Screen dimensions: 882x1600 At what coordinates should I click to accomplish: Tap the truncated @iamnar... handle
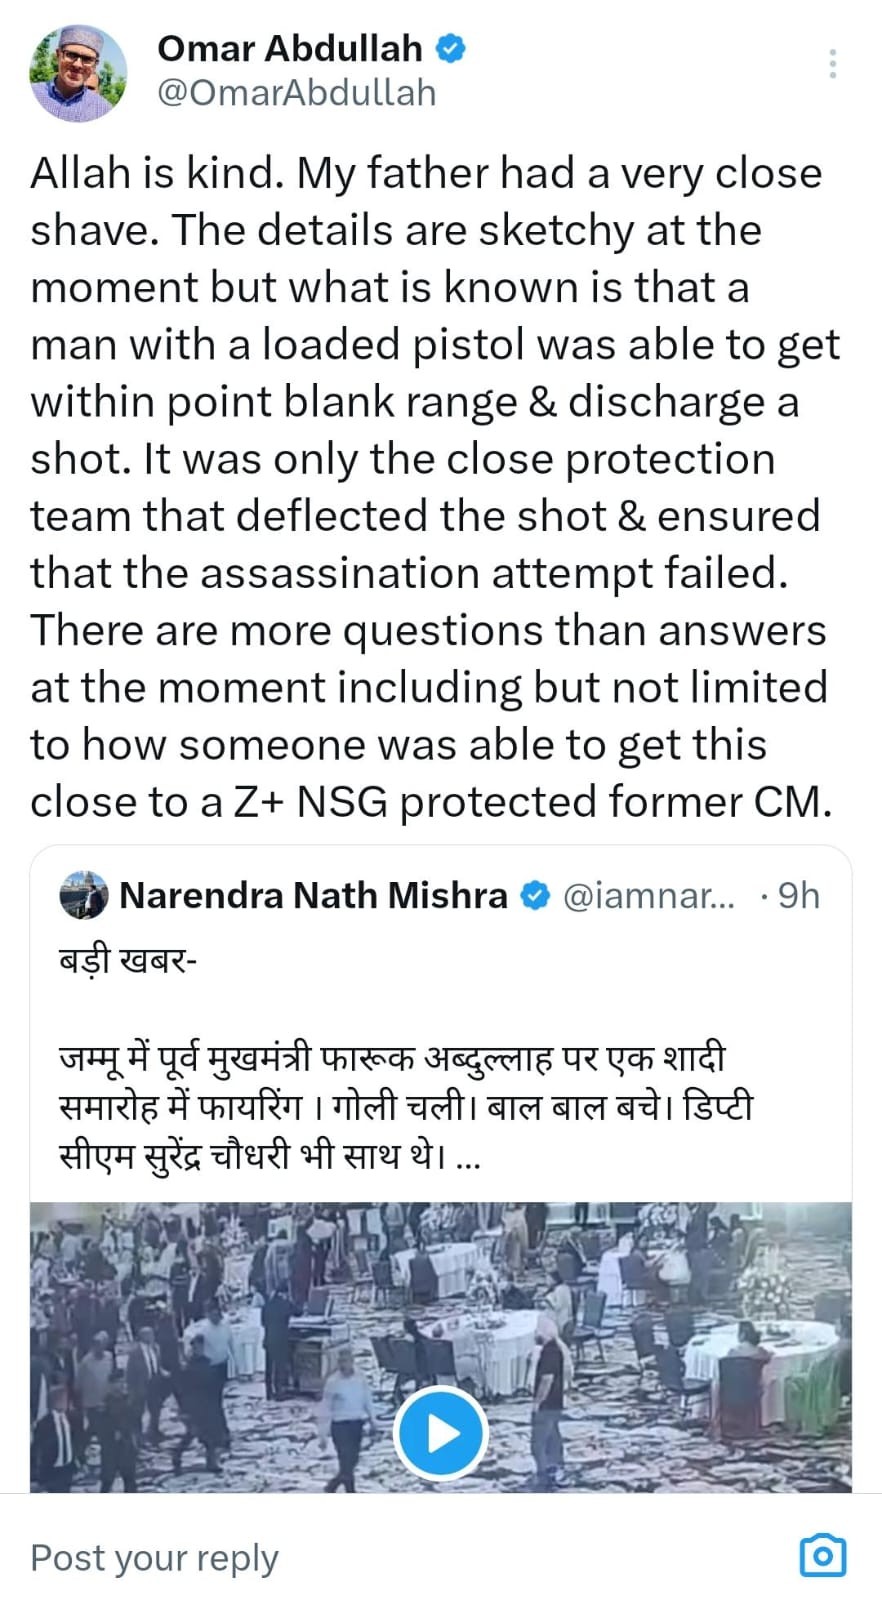pyautogui.click(x=649, y=896)
